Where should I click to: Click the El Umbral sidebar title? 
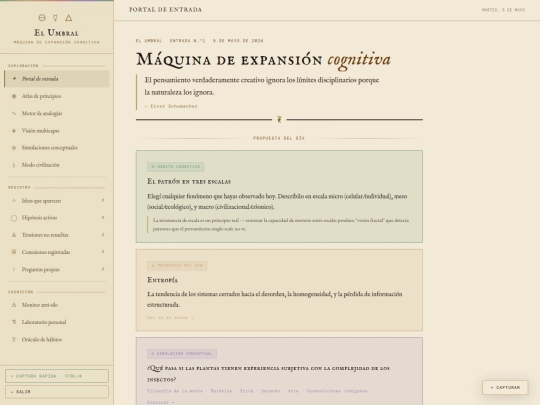(x=56, y=33)
